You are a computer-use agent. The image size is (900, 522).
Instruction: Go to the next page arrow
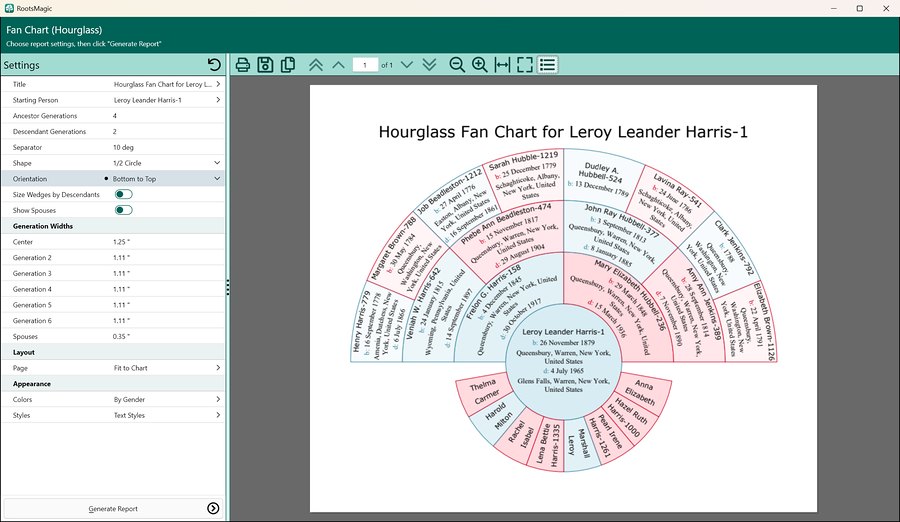tap(407, 65)
